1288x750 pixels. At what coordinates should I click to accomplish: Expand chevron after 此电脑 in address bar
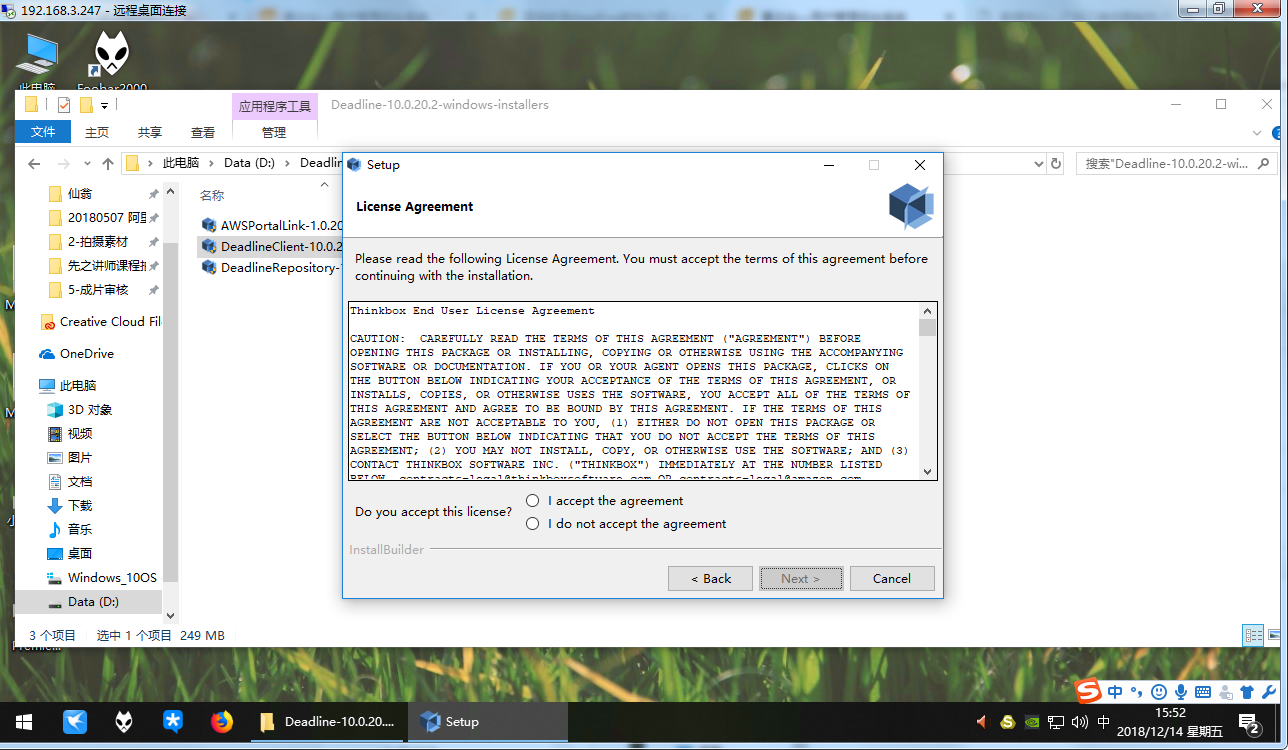[211, 163]
